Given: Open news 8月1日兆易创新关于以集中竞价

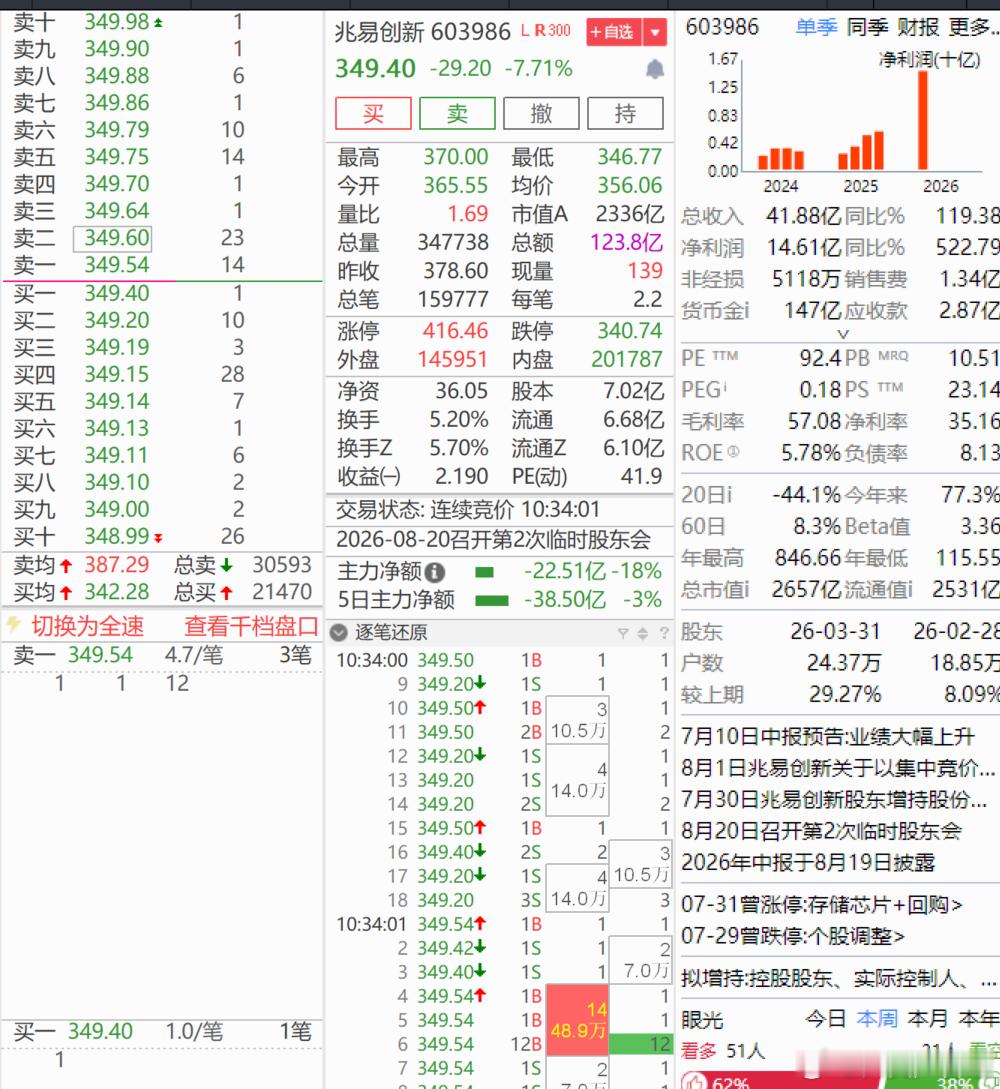Looking at the screenshot, I should [838, 767].
